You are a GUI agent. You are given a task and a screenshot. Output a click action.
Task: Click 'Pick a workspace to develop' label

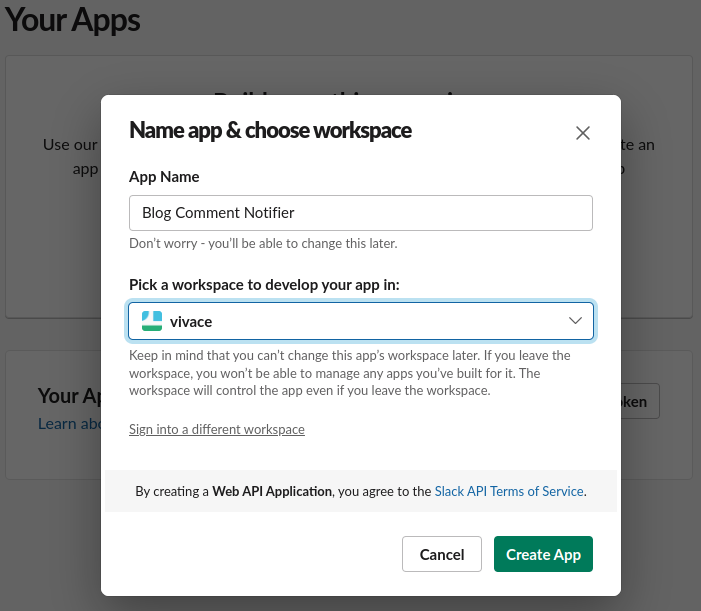pos(264,285)
